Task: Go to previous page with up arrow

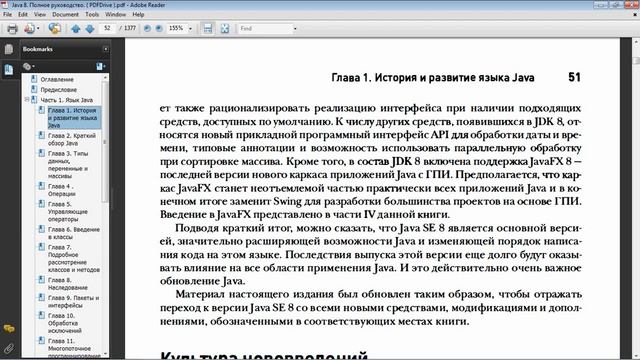Action: [76, 29]
